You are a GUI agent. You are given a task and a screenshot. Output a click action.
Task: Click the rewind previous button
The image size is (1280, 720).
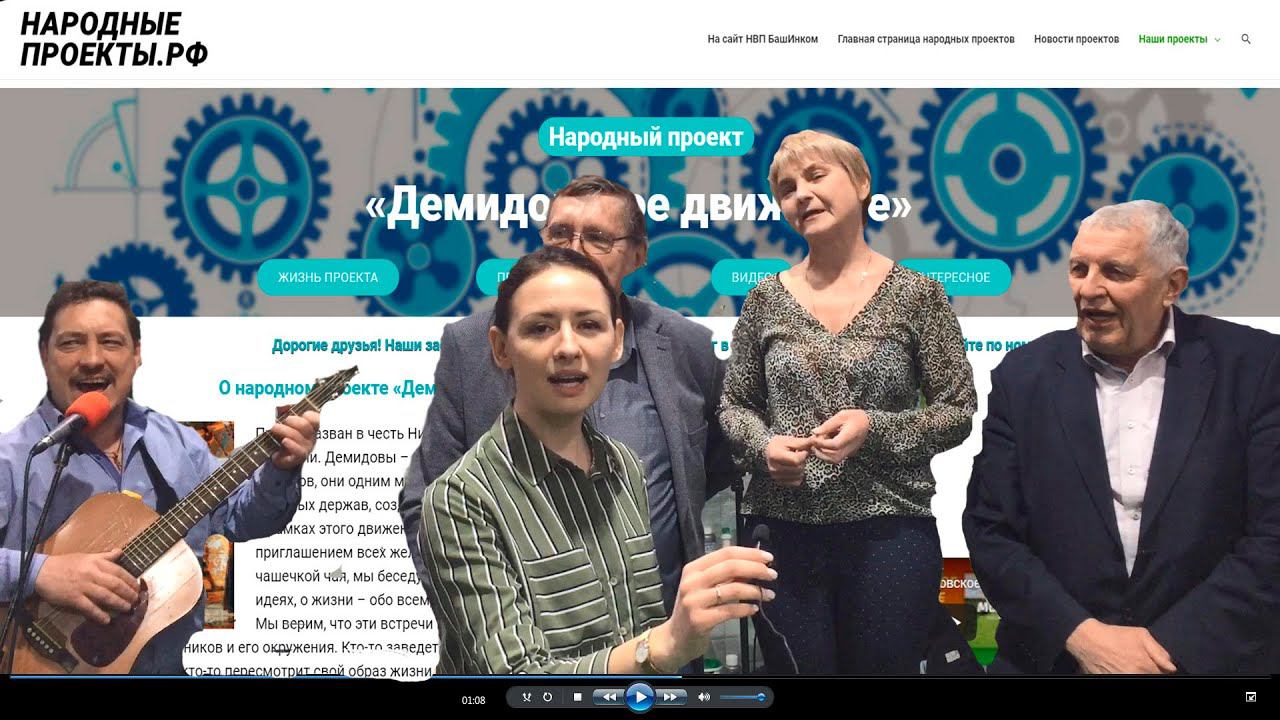coord(607,697)
